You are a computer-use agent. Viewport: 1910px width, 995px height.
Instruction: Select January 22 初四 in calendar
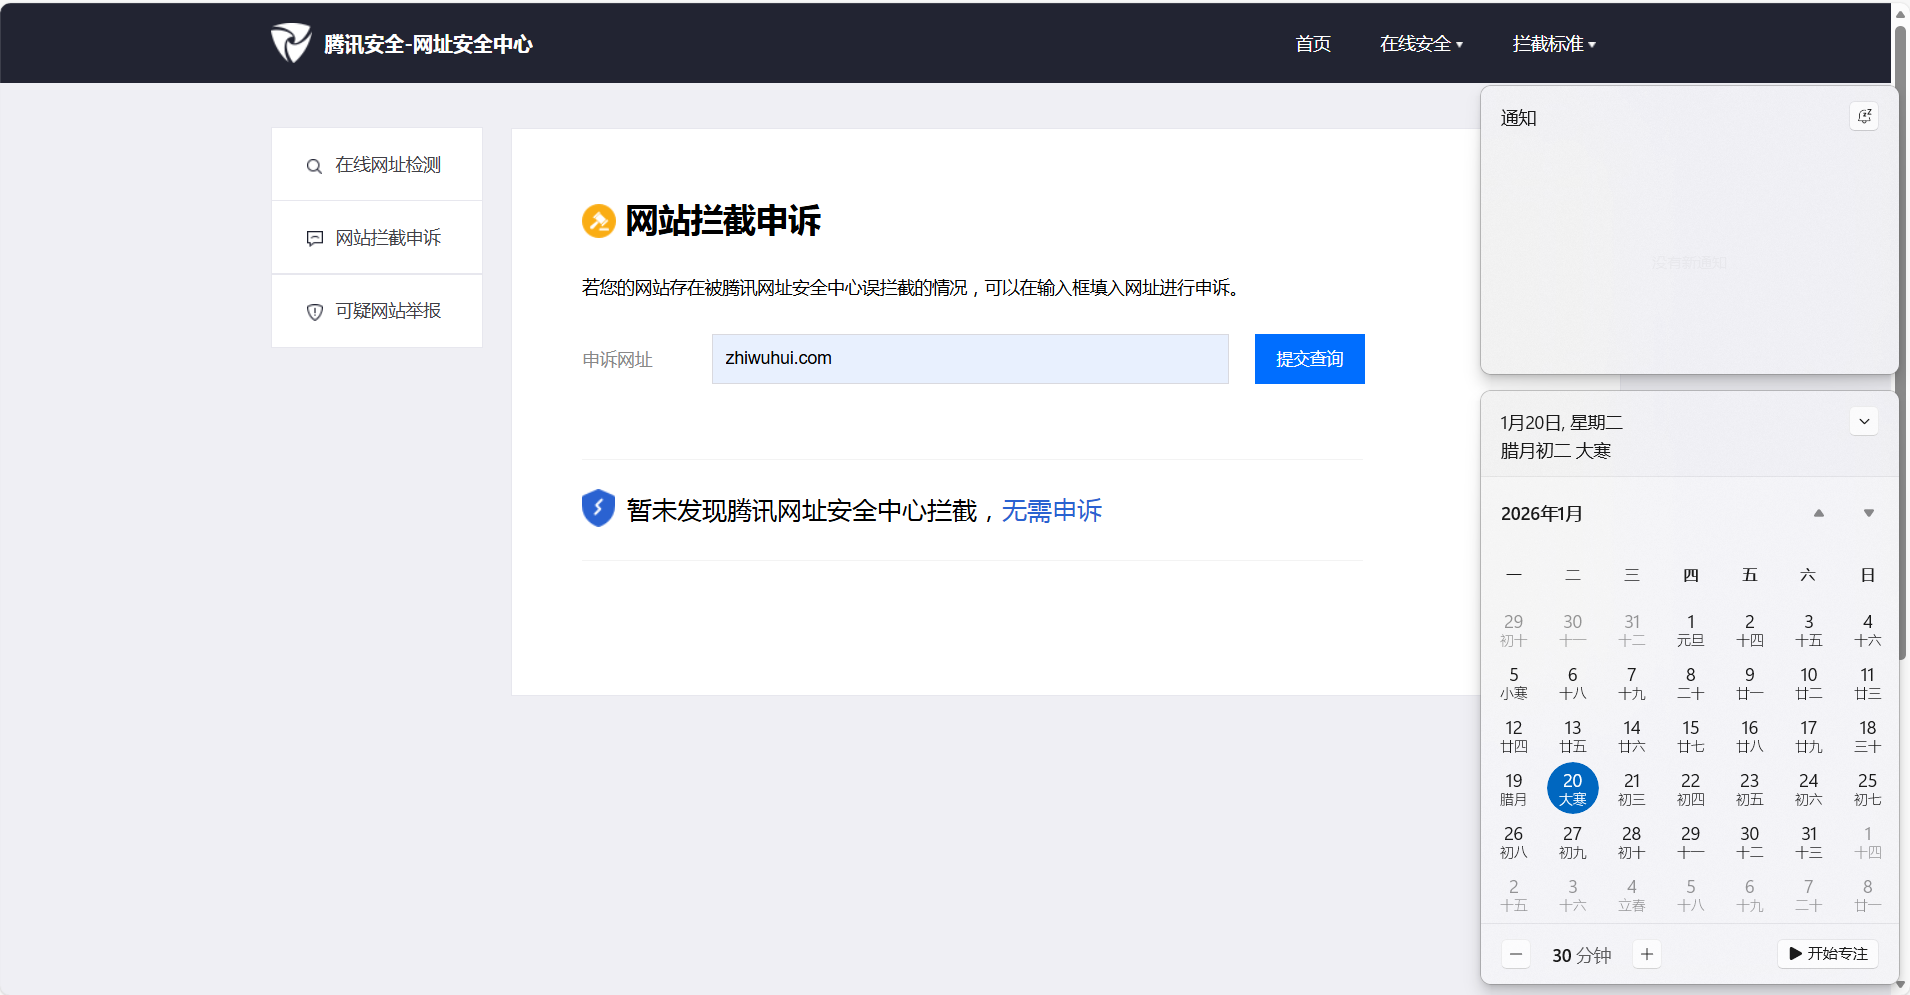[x=1691, y=789]
